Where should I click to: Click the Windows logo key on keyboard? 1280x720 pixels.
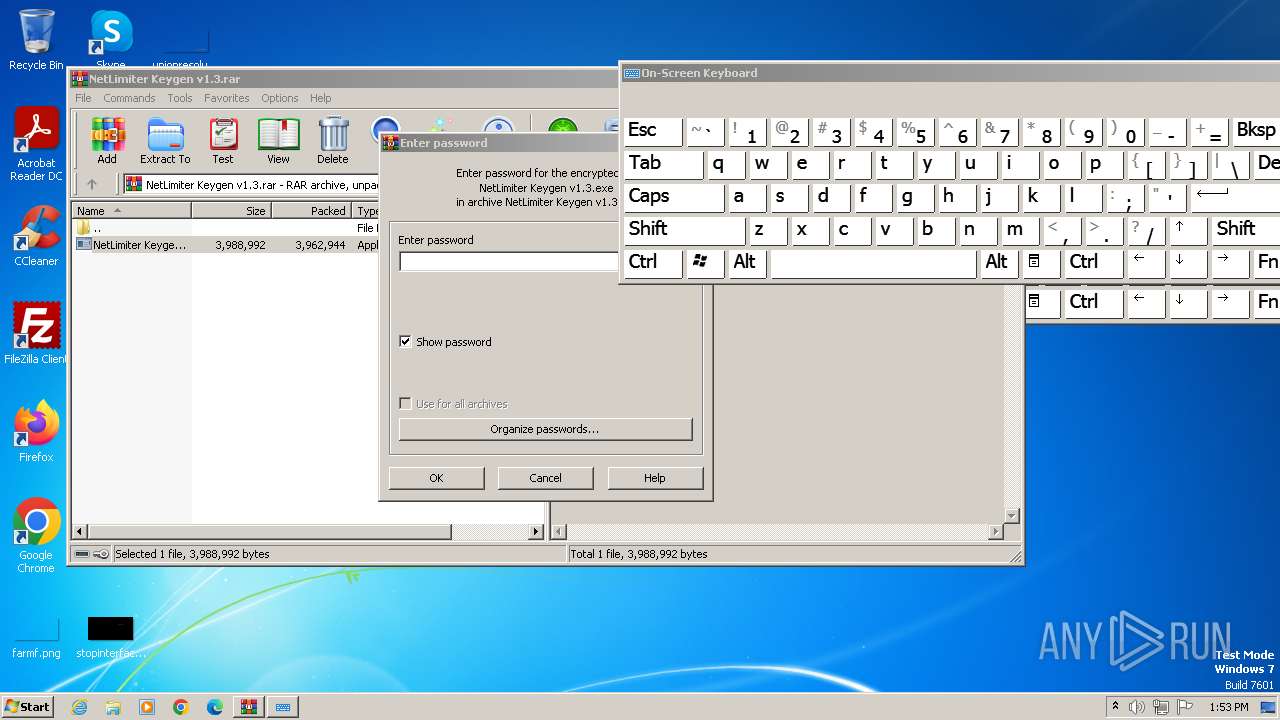[703, 262]
